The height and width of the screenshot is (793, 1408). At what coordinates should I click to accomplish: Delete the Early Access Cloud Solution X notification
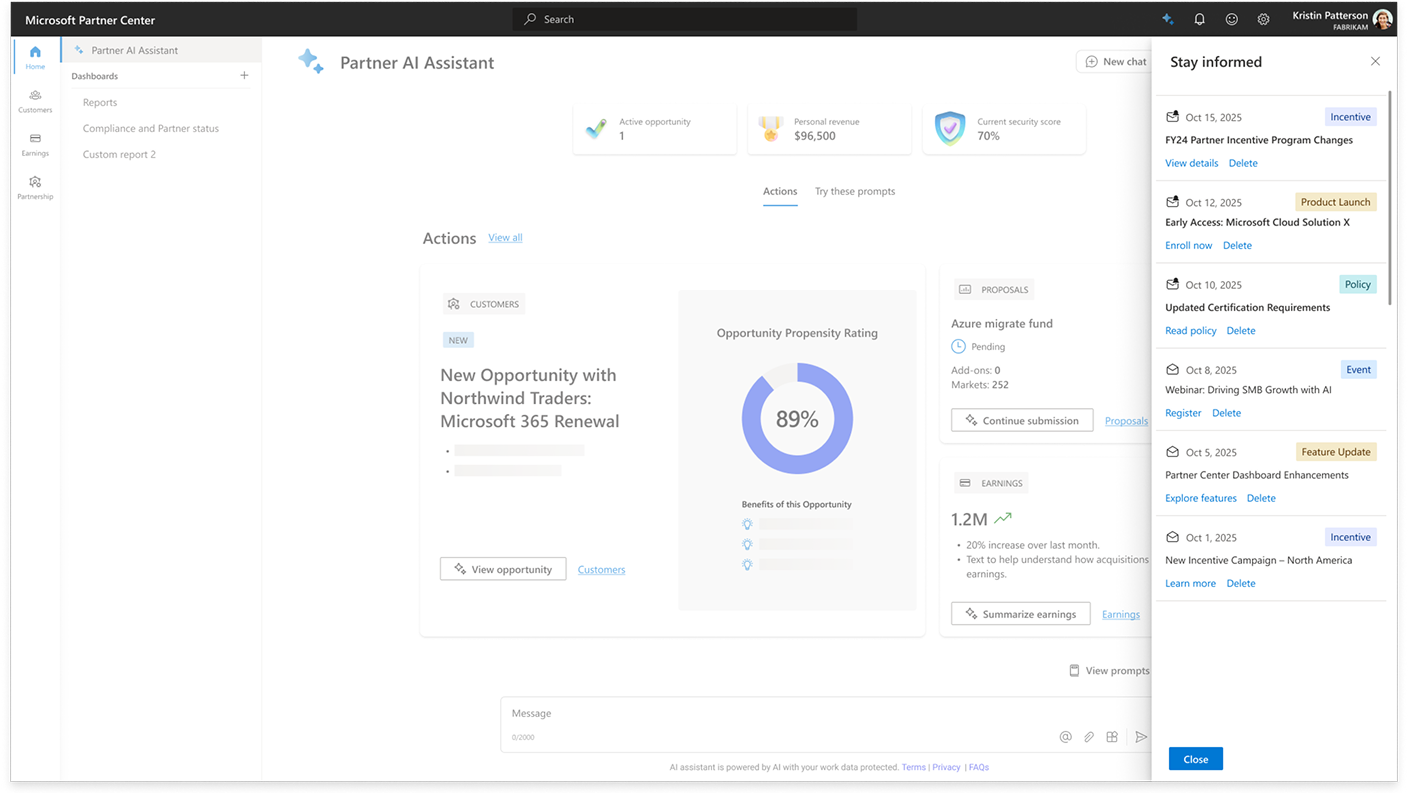(1237, 245)
